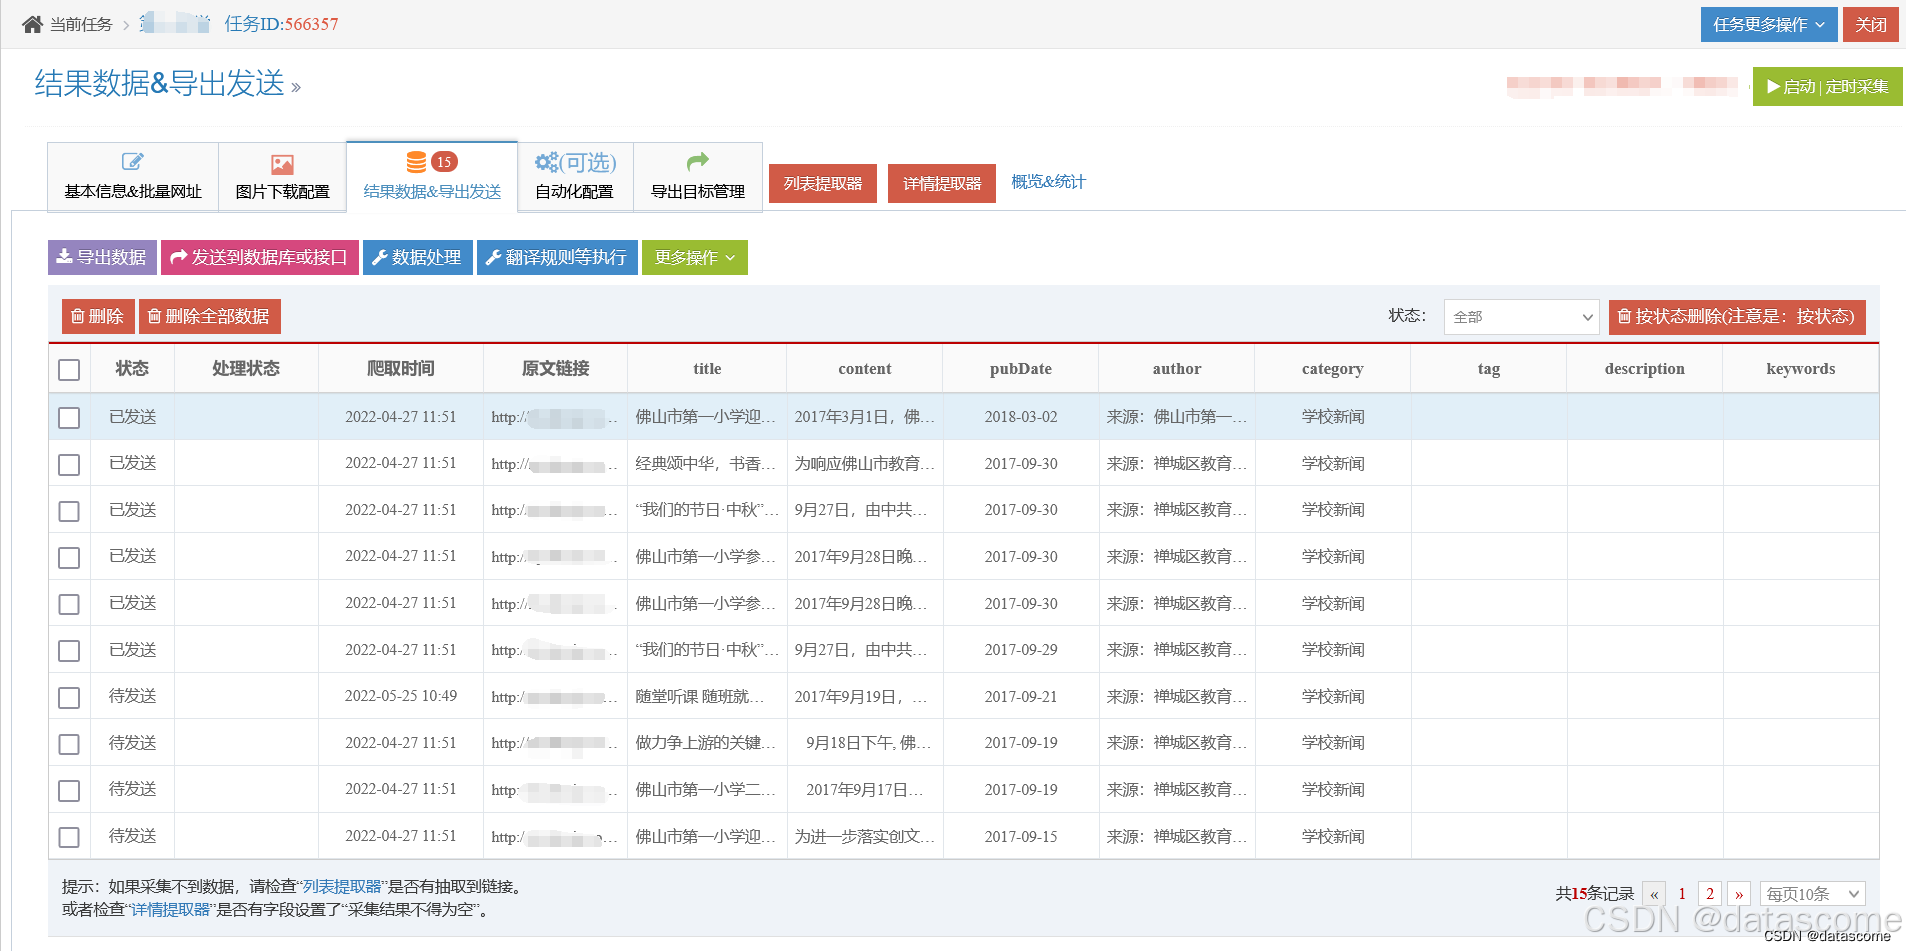The image size is (1906, 951).
Task: Select page 1 in pagination
Action: click(1682, 894)
